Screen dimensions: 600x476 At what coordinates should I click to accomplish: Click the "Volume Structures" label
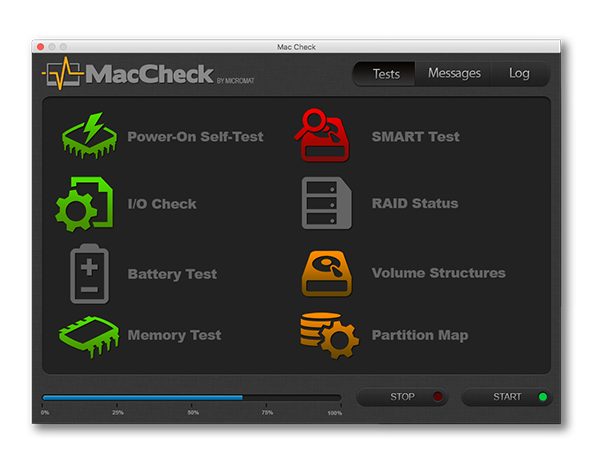pos(439,273)
